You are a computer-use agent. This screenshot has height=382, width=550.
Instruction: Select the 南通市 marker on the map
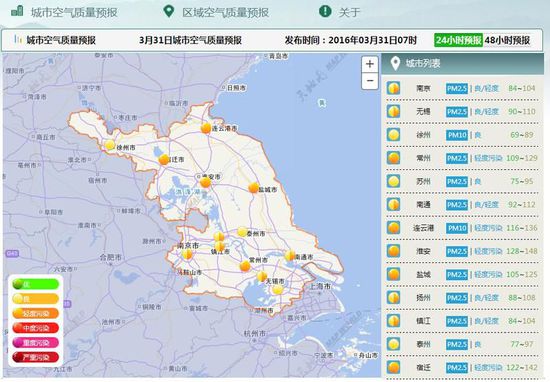pyautogui.click(x=290, y=255)
